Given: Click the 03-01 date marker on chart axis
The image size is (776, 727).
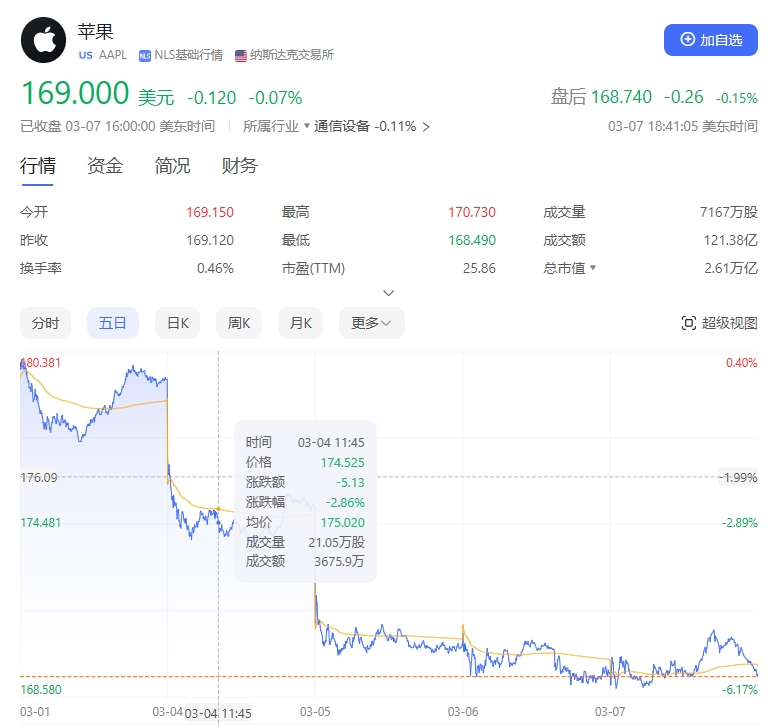Looking at the screenshot, I should pos(35,712).
